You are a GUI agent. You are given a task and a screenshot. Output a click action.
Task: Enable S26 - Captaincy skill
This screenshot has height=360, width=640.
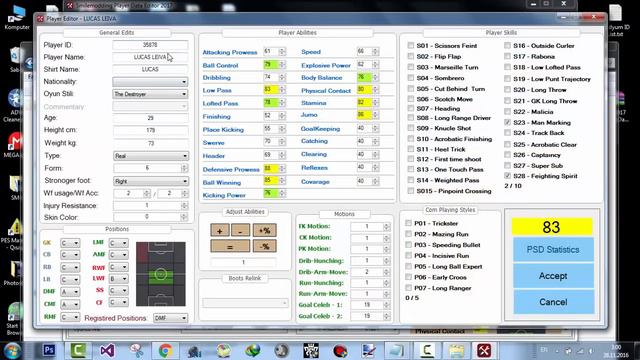coord(507,155)
